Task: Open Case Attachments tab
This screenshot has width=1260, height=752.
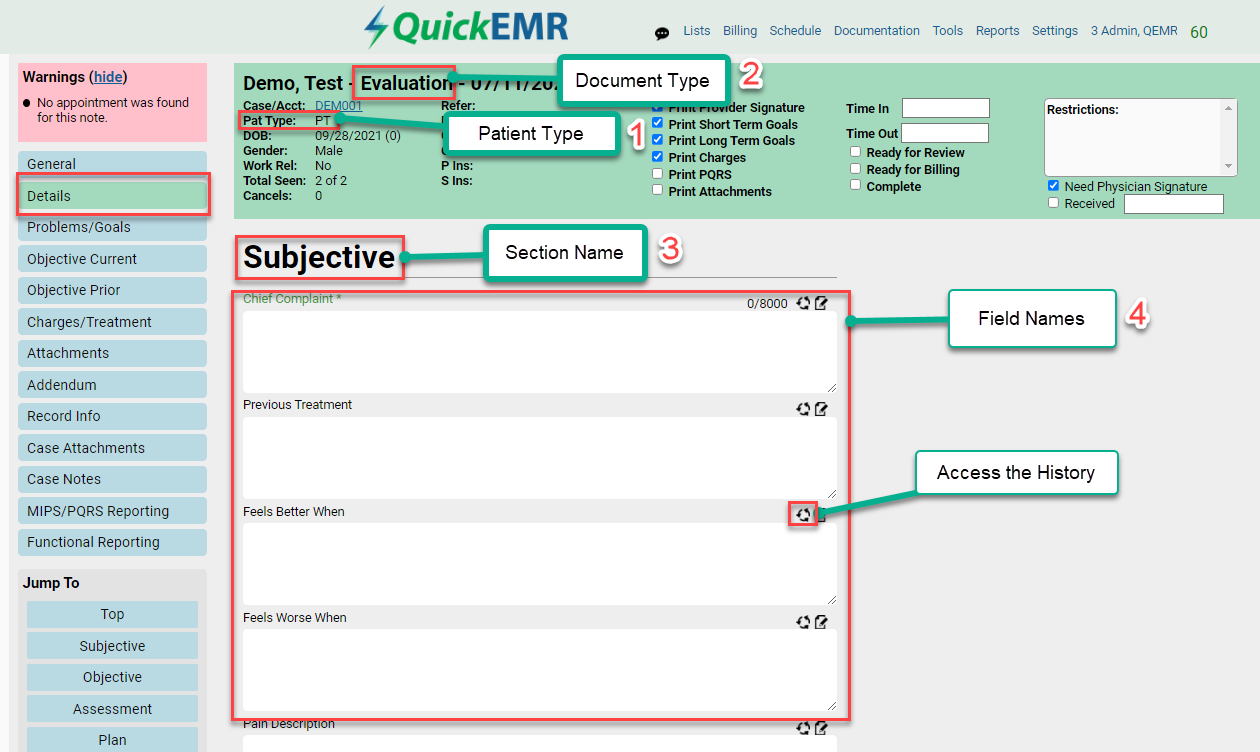Action: [112, 448]
